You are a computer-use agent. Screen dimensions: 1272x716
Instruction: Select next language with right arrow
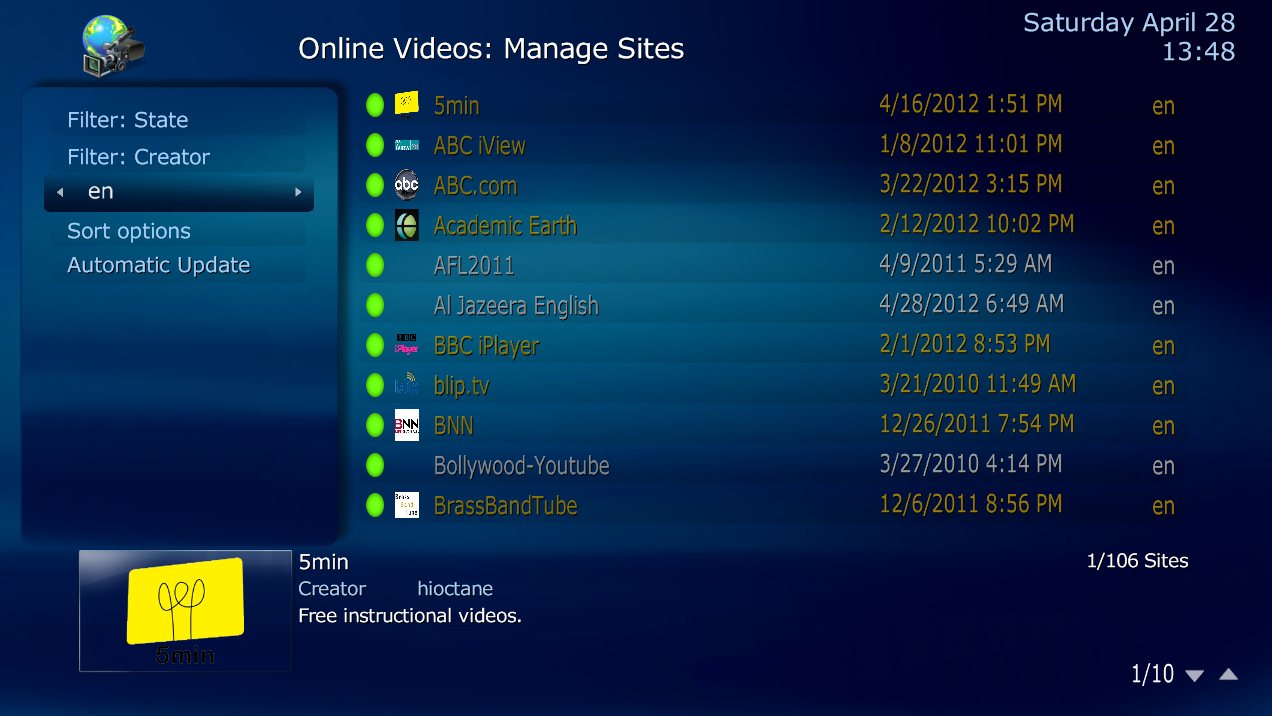pos(298,192)
